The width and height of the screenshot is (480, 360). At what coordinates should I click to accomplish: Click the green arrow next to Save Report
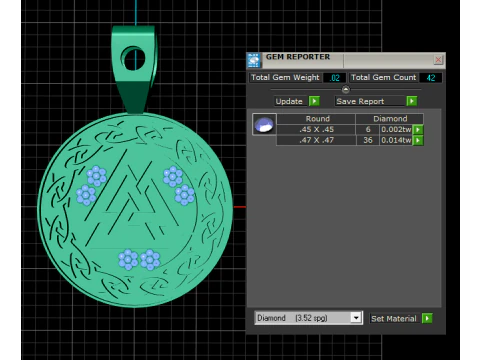412,101
